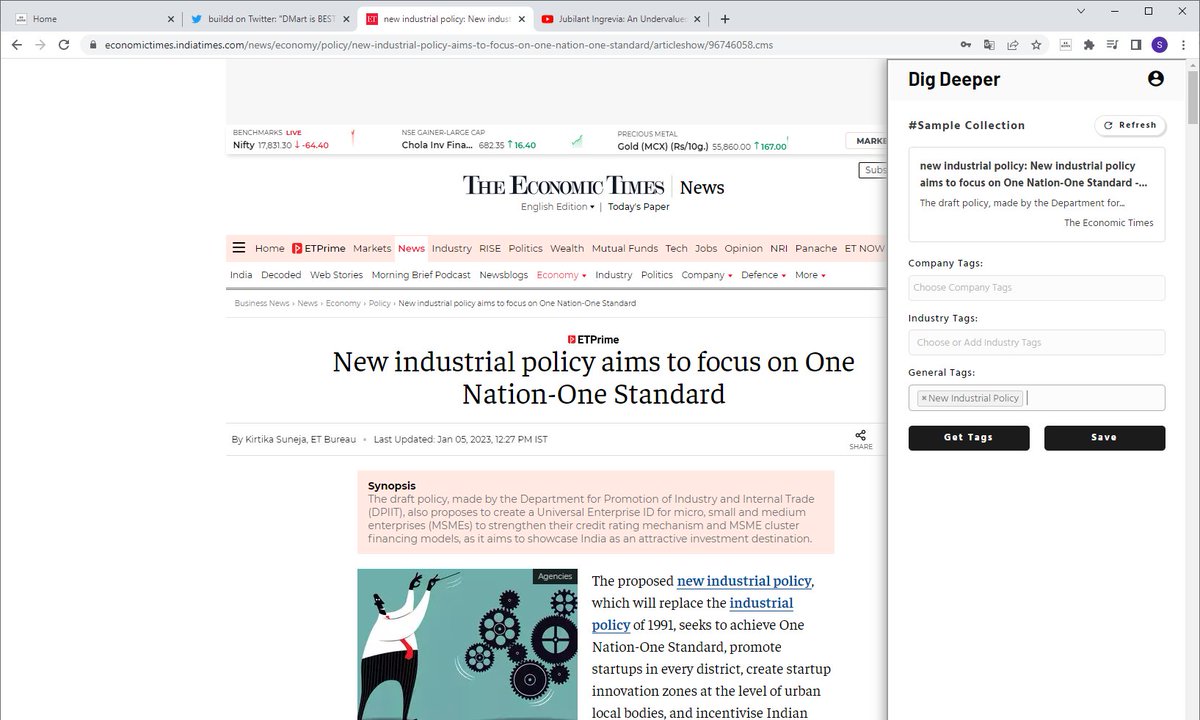Open the 'new industrial policy' article hyperlink
Viewport: 1200px width, 720px height.
(745, 581)
